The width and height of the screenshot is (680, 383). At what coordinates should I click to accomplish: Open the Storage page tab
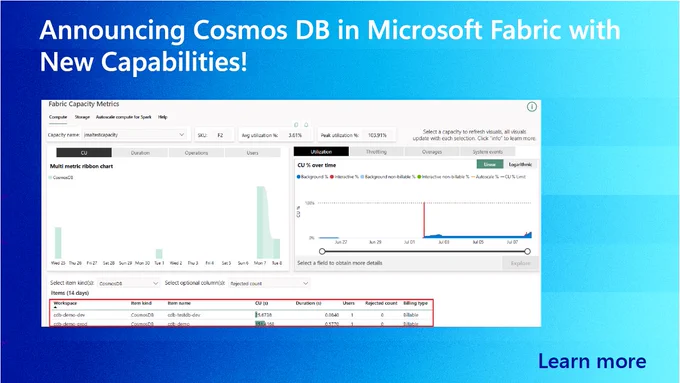click(x=82, y=117)
